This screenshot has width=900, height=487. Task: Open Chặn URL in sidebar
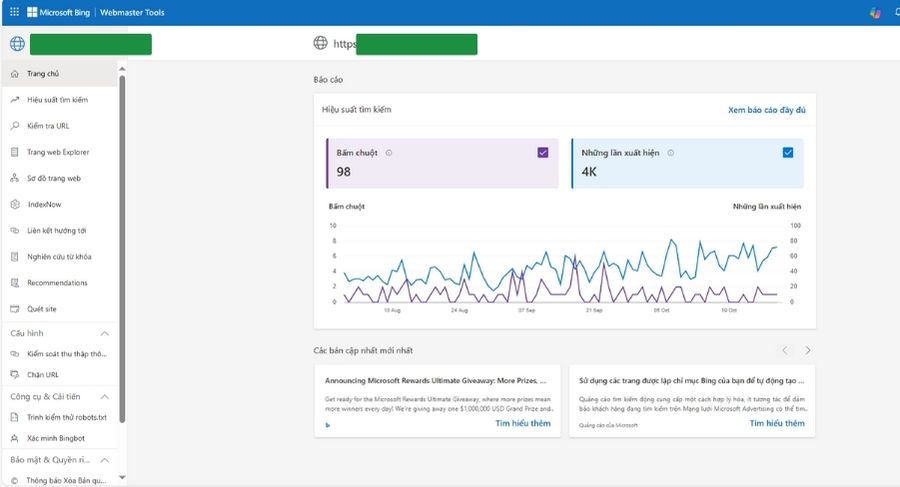point(60,374)
